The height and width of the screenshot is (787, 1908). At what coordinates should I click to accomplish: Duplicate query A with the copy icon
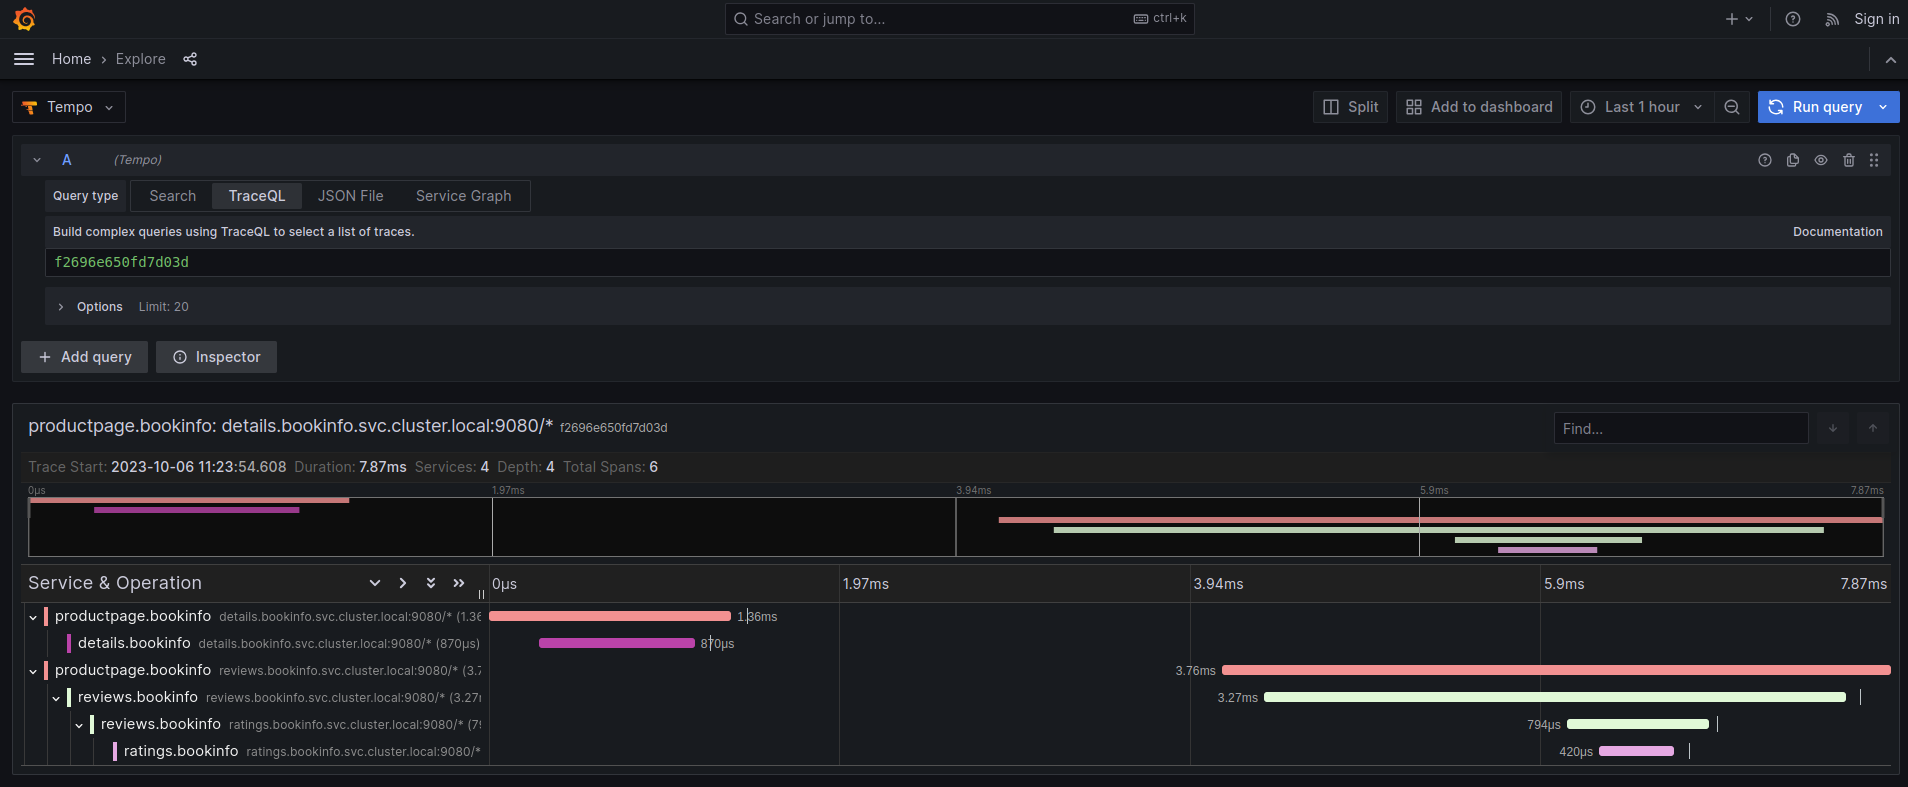1793,160
